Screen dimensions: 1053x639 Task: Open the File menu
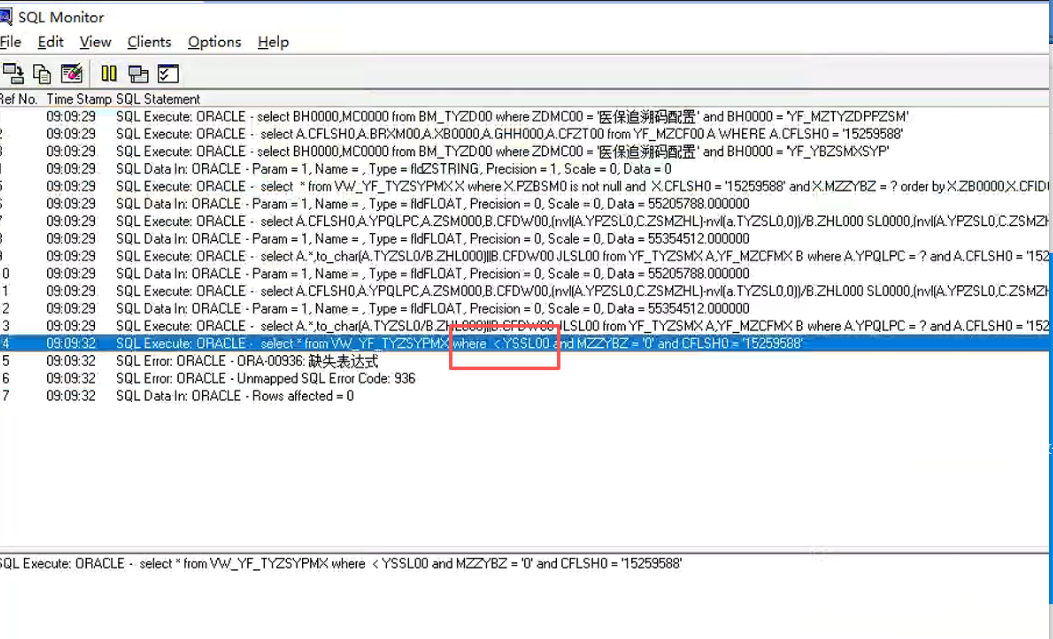pos(10,42)
